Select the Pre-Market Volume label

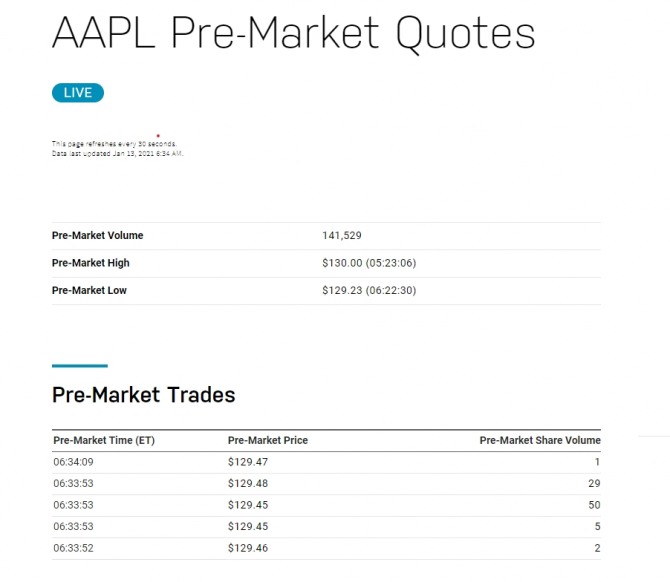[97, 236]
